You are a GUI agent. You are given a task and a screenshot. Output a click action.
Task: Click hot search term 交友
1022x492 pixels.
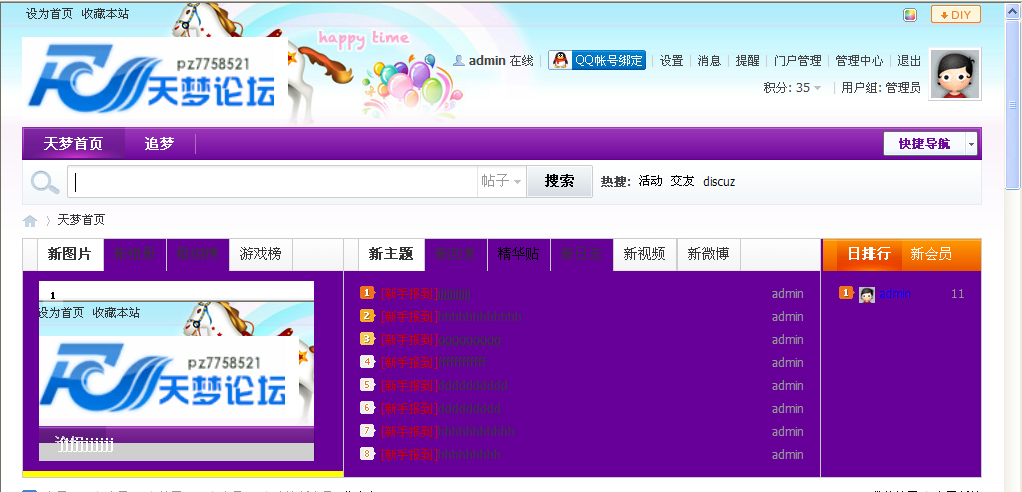coord(682,181)
